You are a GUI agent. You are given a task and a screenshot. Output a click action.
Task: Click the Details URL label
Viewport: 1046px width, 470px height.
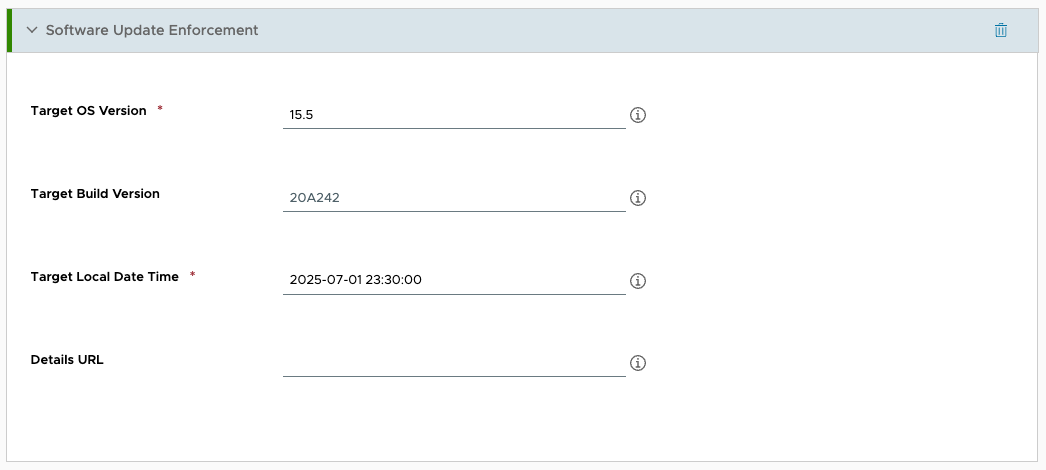coord(67,360)
